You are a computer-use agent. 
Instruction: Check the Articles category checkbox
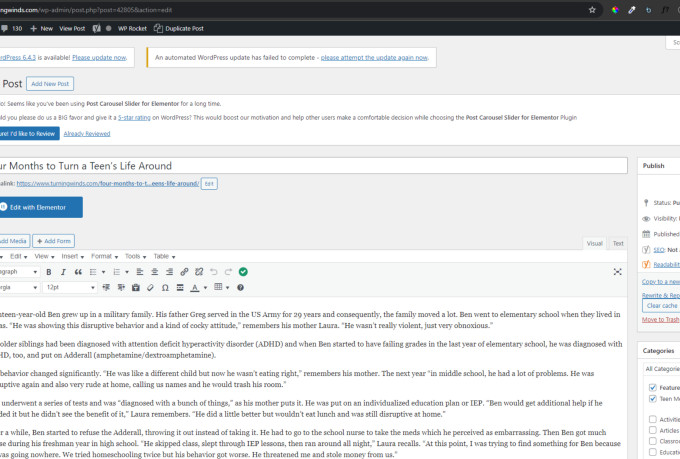pyautogui.click(x=653, y=430)
